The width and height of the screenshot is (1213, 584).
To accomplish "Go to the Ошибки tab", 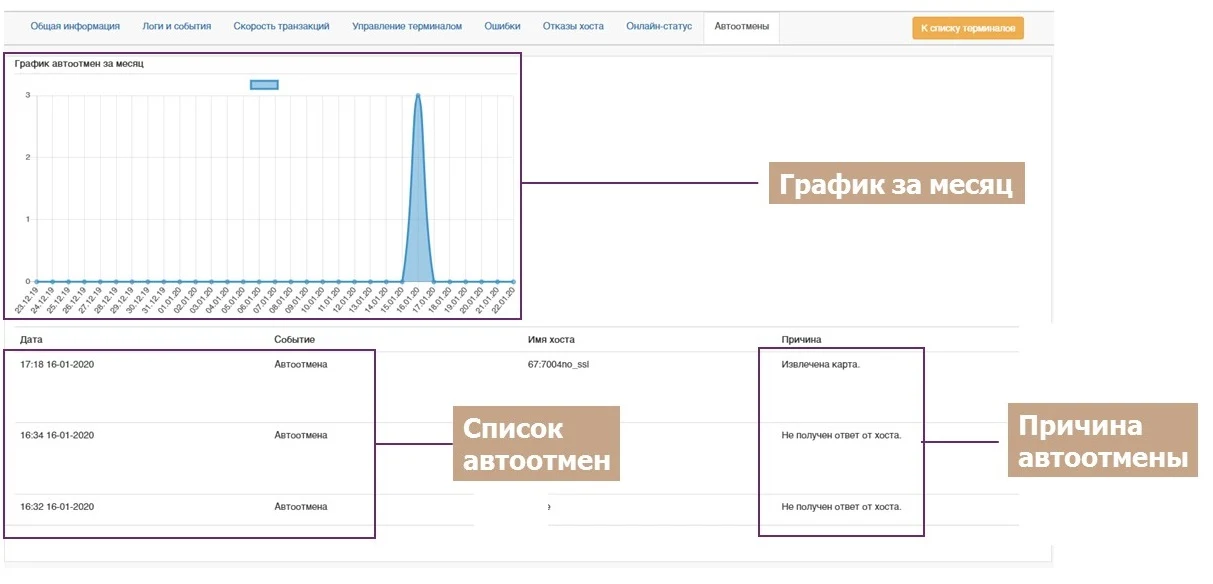I will click(x=502, y=27).
